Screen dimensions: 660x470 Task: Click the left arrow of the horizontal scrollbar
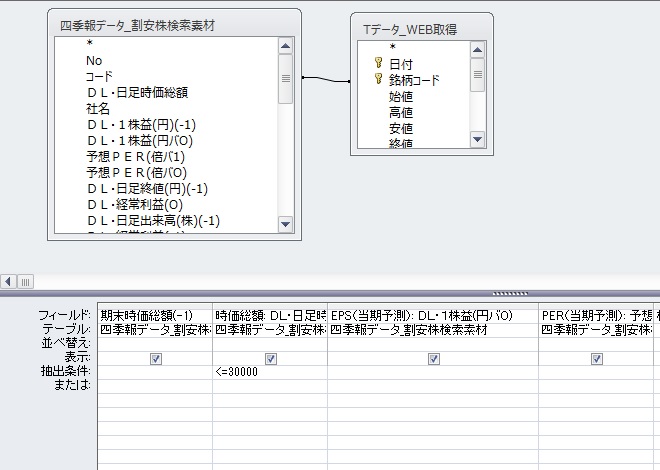pos(9,281)
